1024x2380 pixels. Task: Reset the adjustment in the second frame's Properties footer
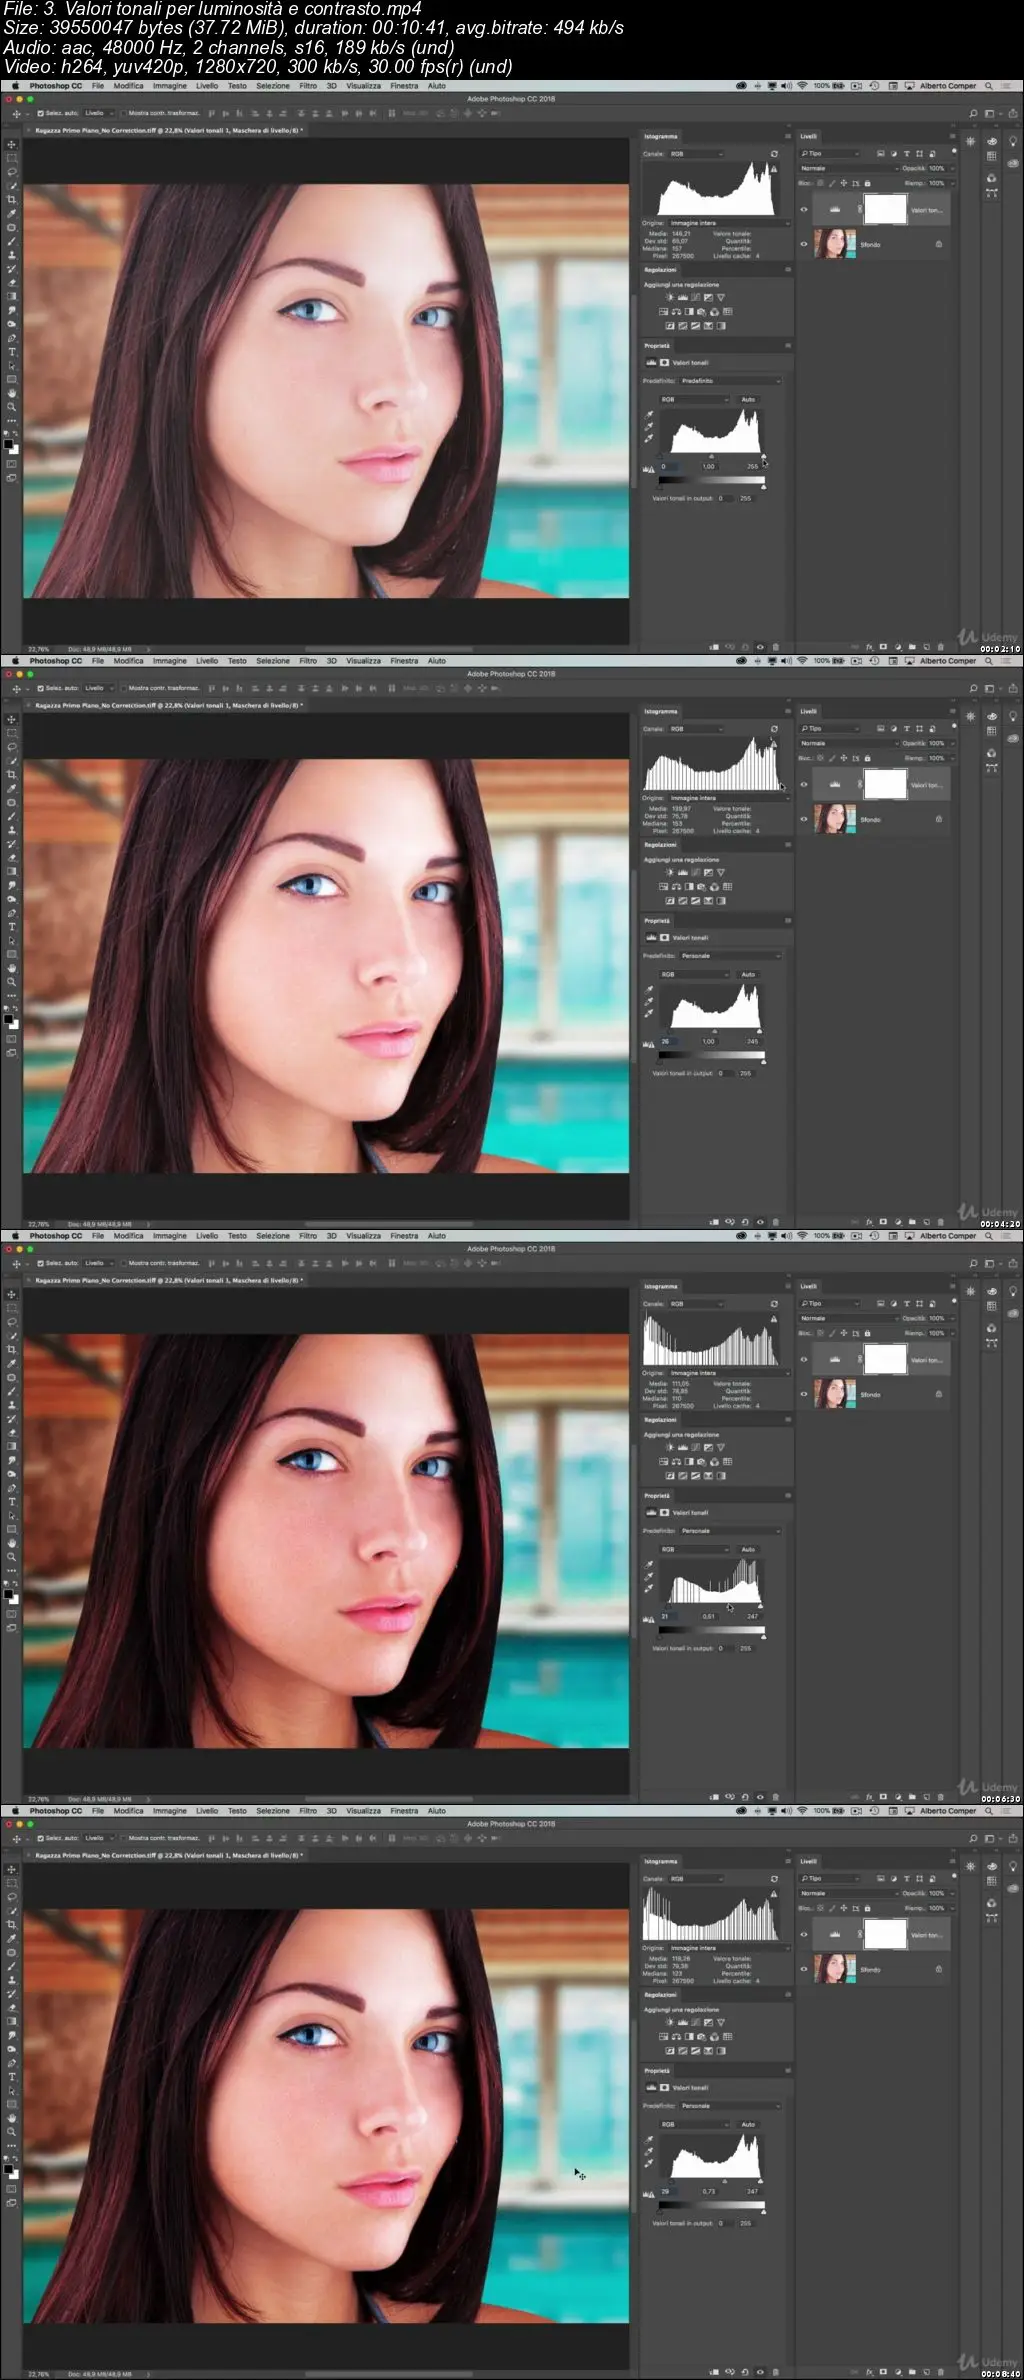(745, 1221)
